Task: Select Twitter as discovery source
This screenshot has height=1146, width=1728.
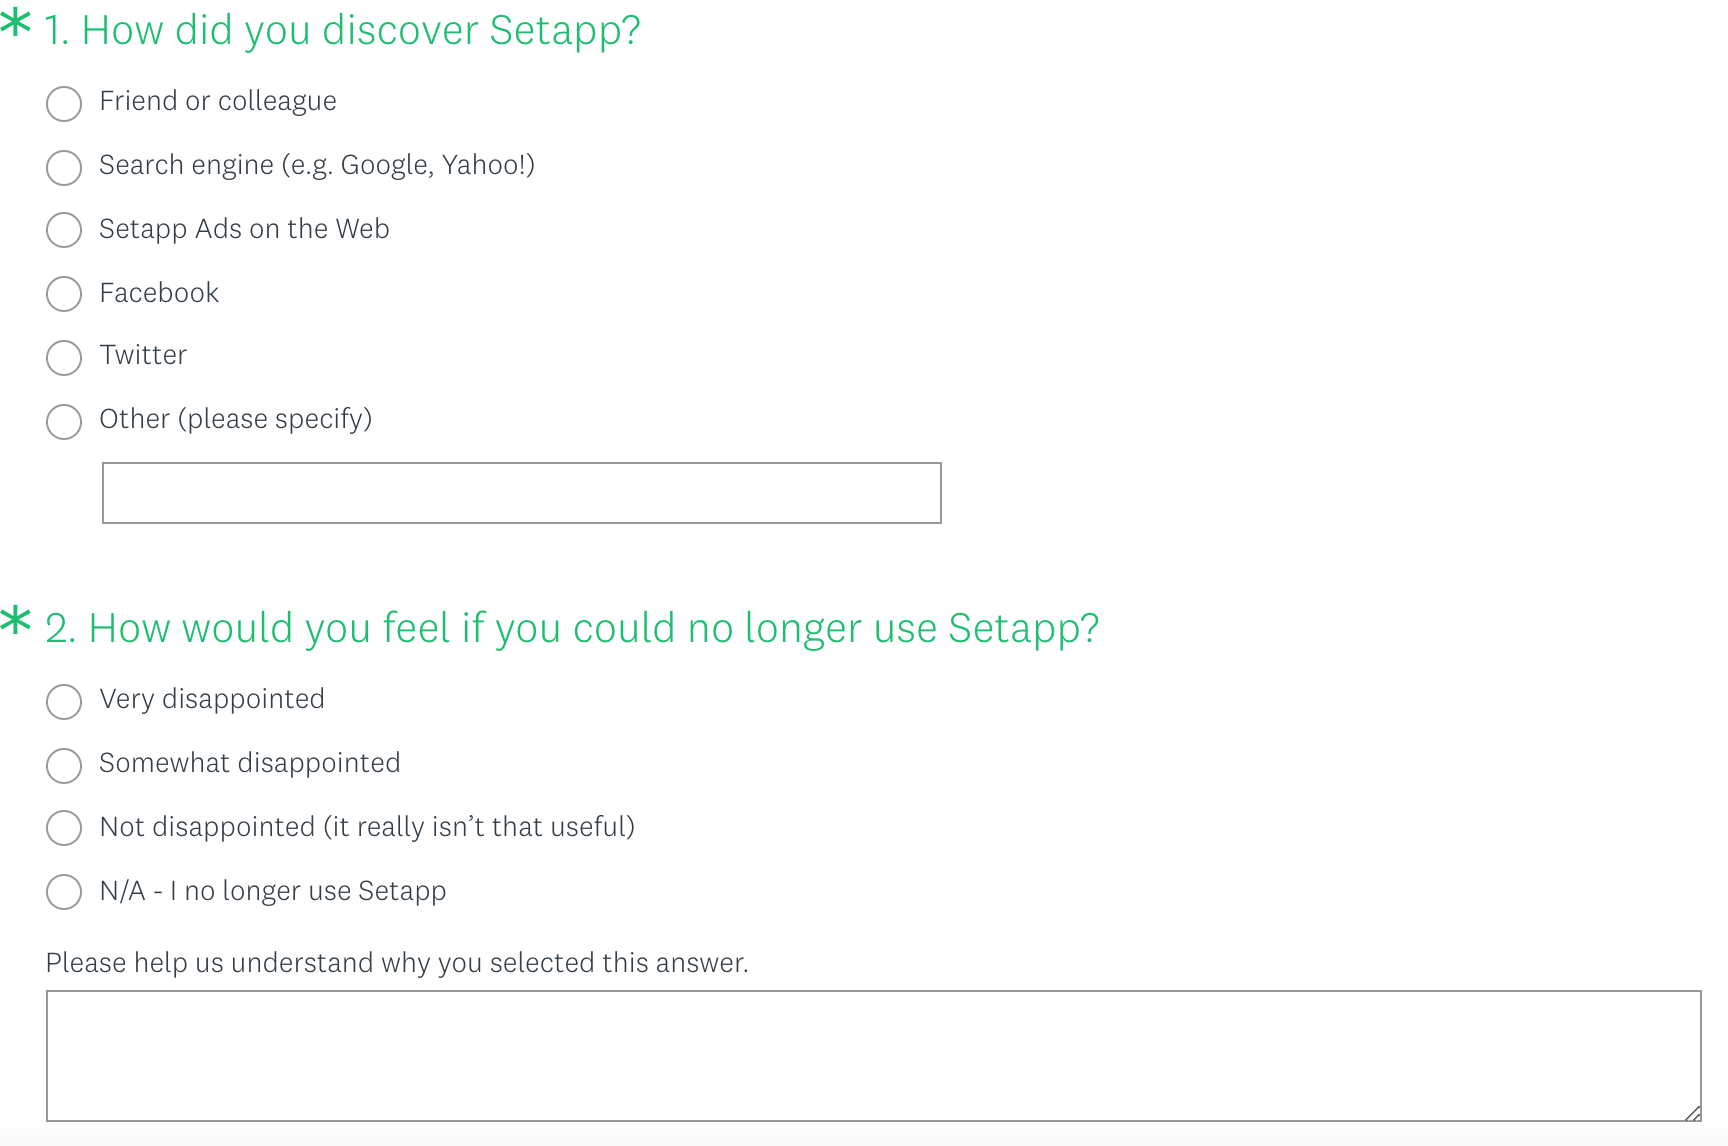Action: [64, 357]
